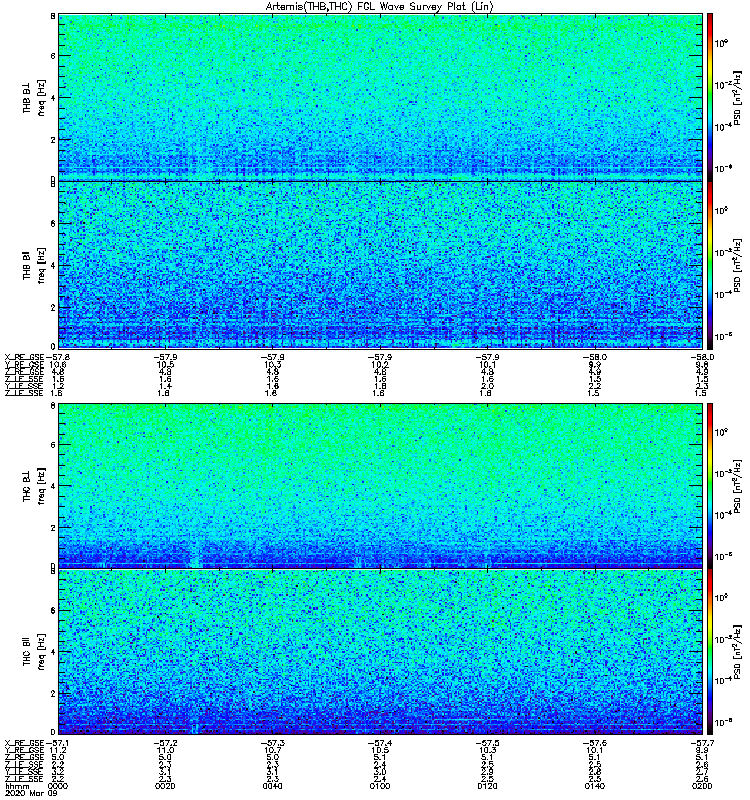Viewport: 750px width, 800px height.
Task: Click the 'THC B∥ freq [Hz]' axis label
Action: [34, 653]
